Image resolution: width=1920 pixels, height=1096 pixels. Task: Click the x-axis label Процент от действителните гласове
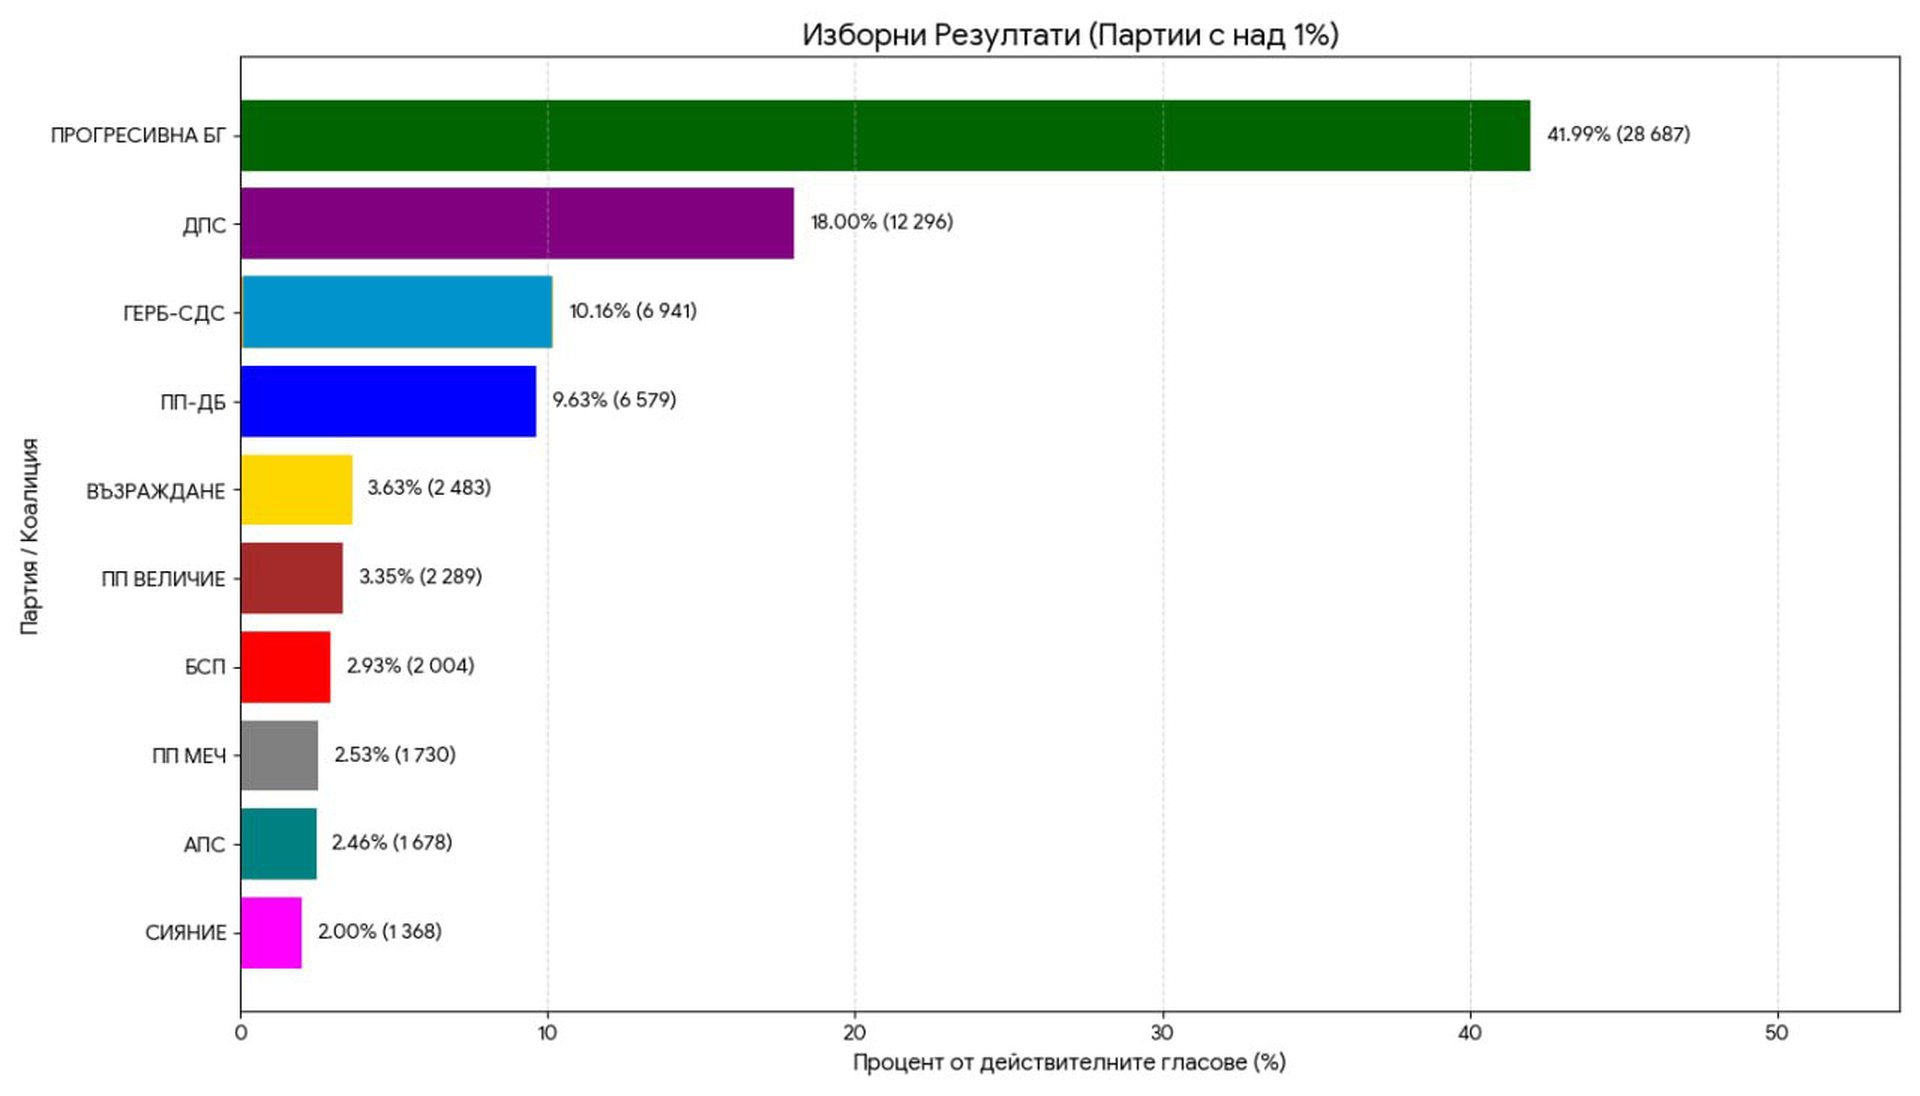coord(1068,1062)
